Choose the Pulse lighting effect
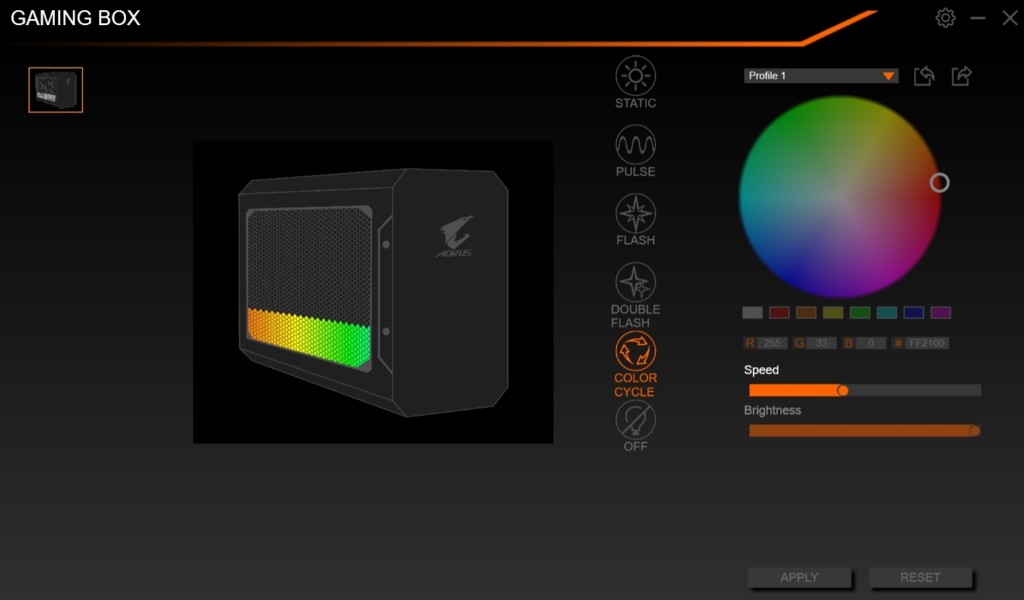Image resolution: width=1024 pixels, height=600 pixels. pos(635,144)
